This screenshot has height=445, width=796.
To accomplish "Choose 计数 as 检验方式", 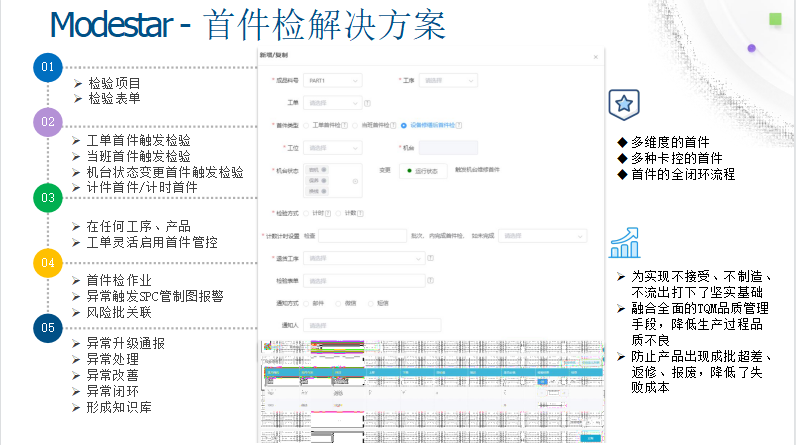I will coord(339,214).
